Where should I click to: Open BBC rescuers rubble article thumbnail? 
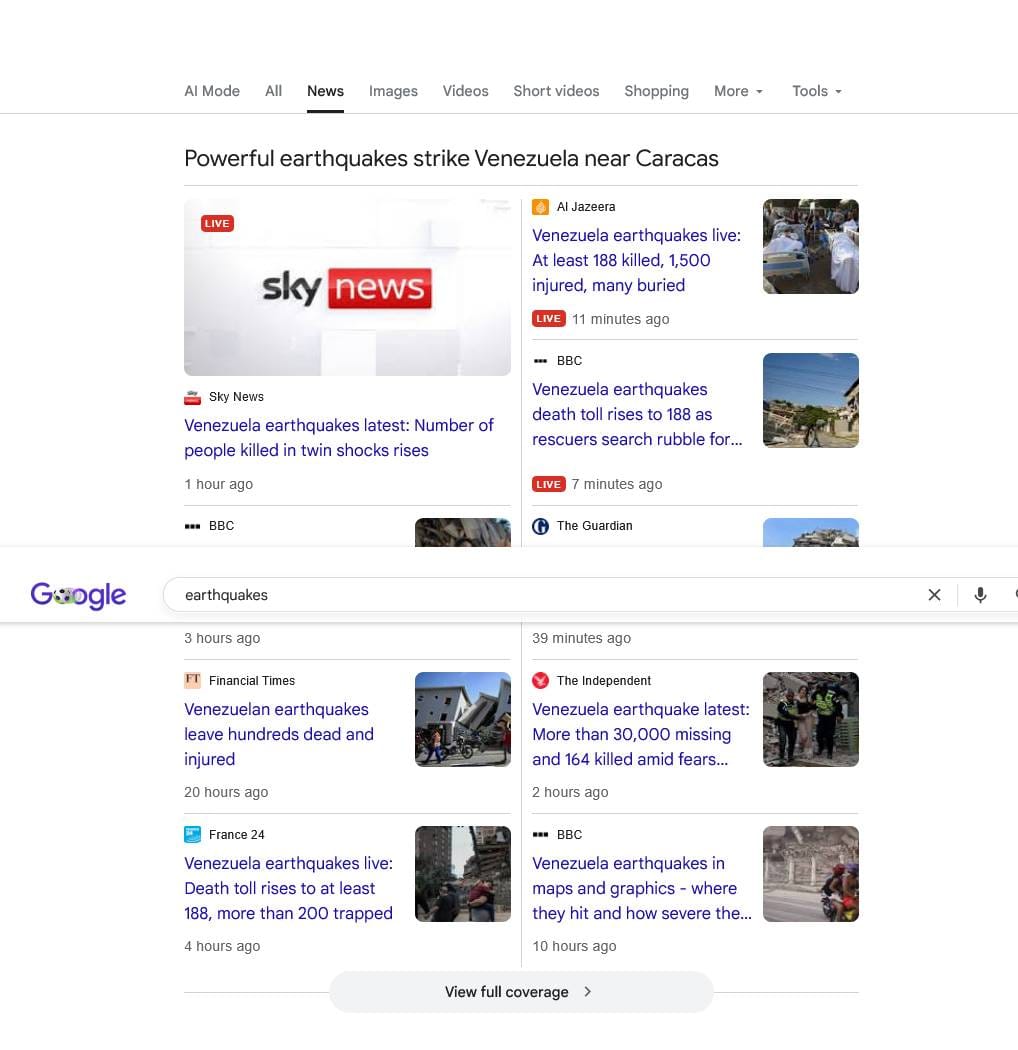[810, 400]
